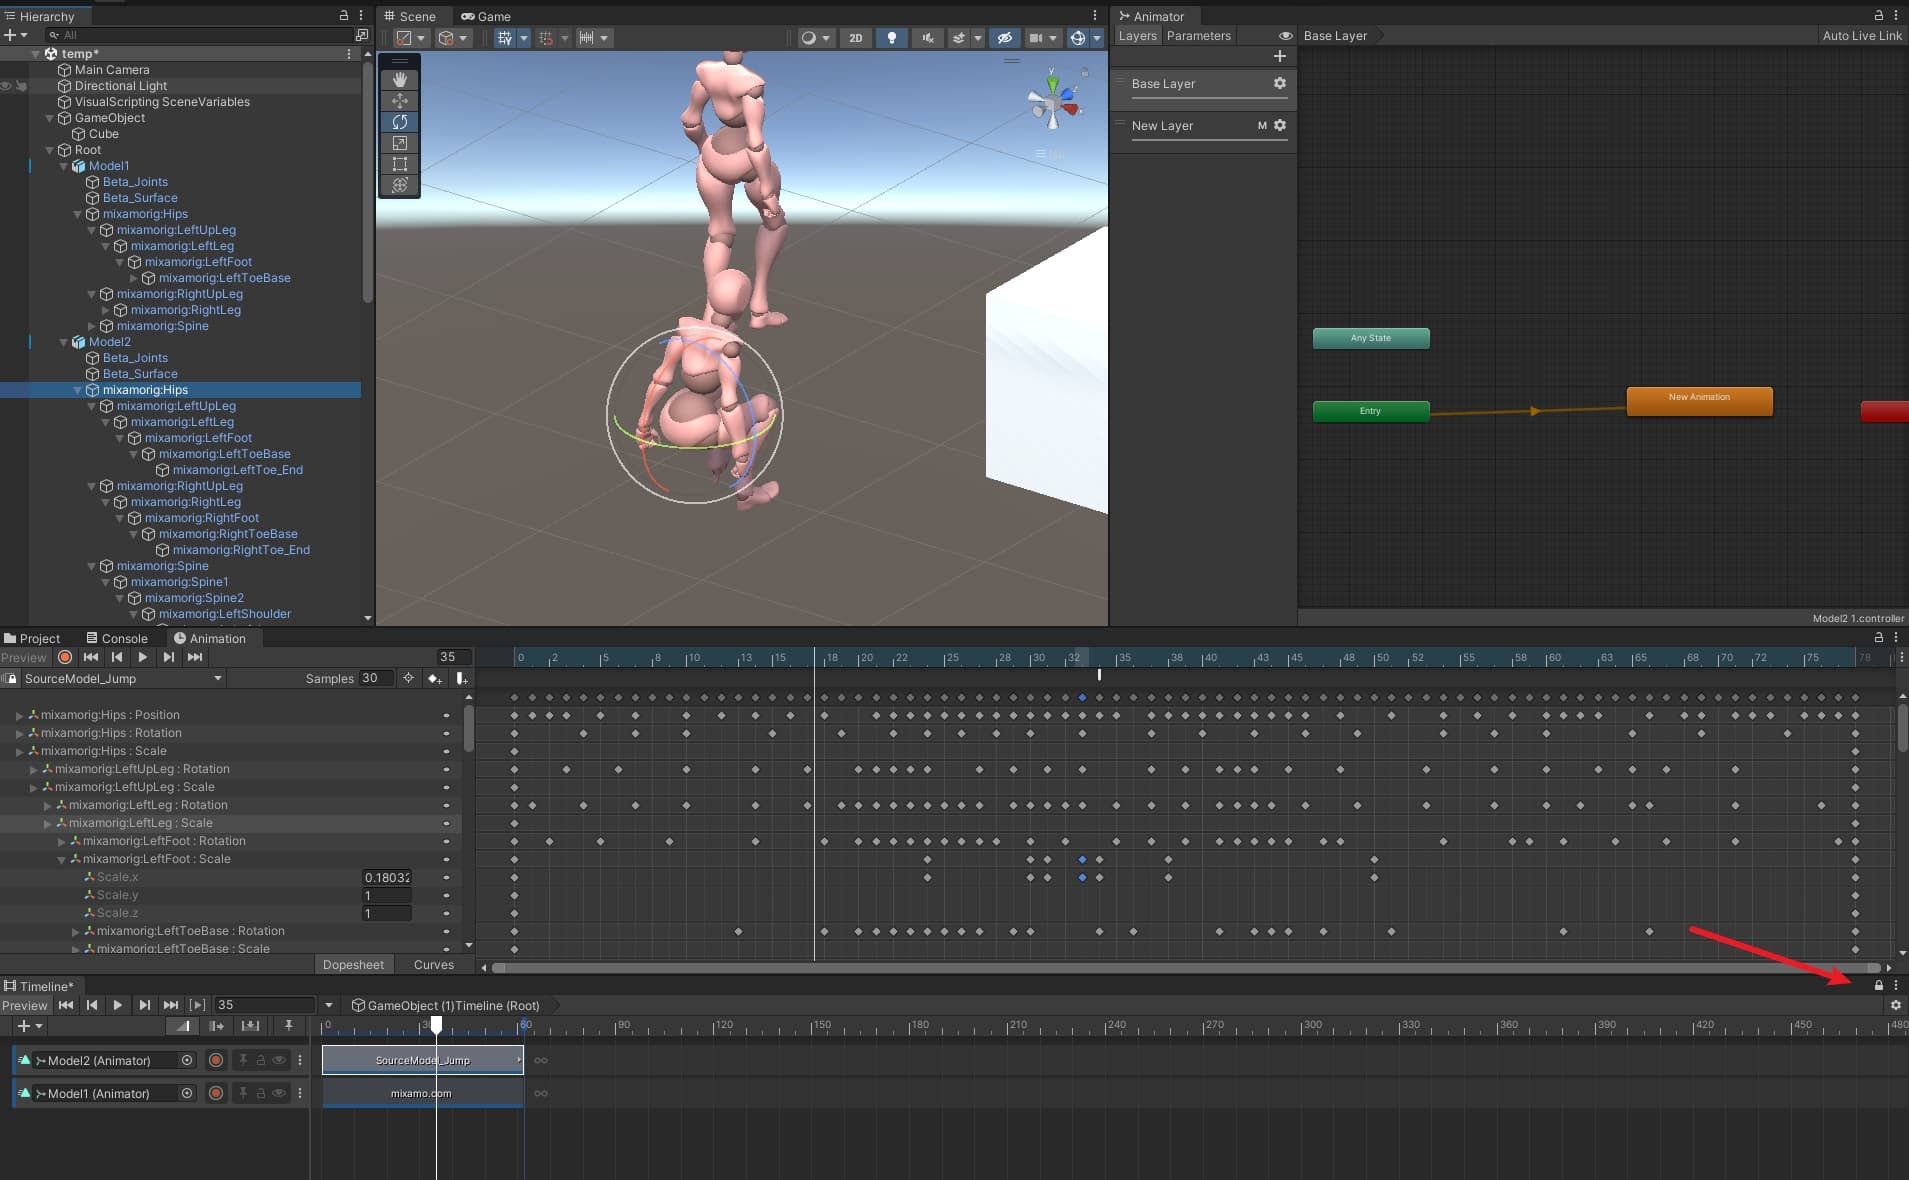The height and width of the screenshot is (1180, 1909).
Task: Toggle scene lighting with the bulb icon
Action: (x=890, y=37)
